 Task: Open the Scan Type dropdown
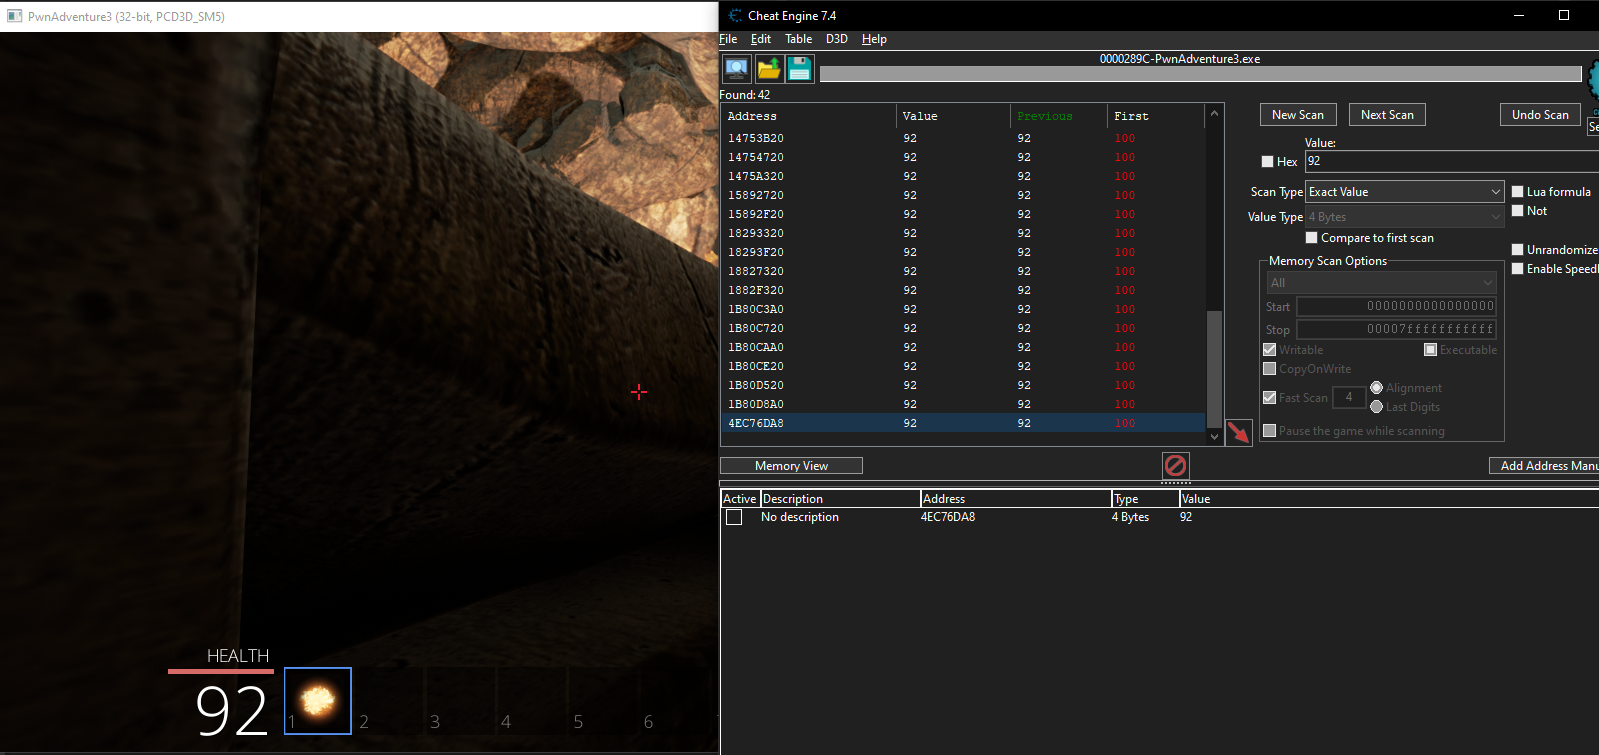[1405, 192]
